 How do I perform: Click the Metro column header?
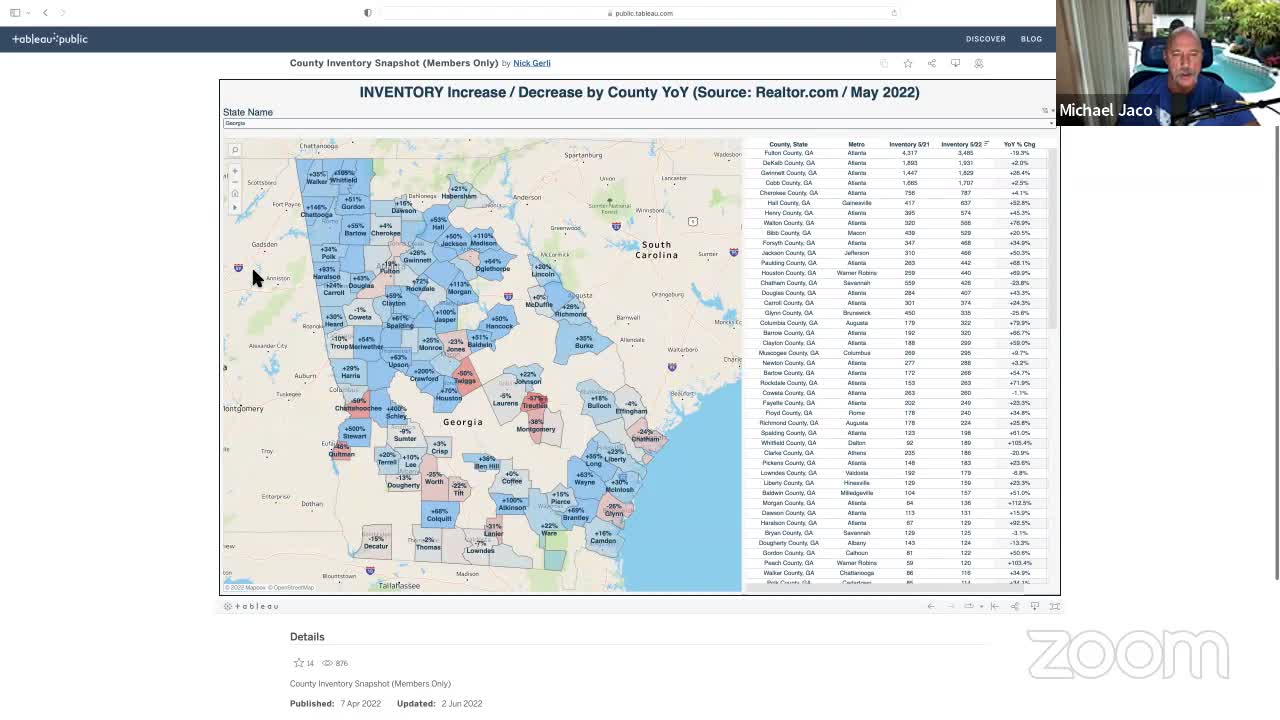click(x=857, y=144)
